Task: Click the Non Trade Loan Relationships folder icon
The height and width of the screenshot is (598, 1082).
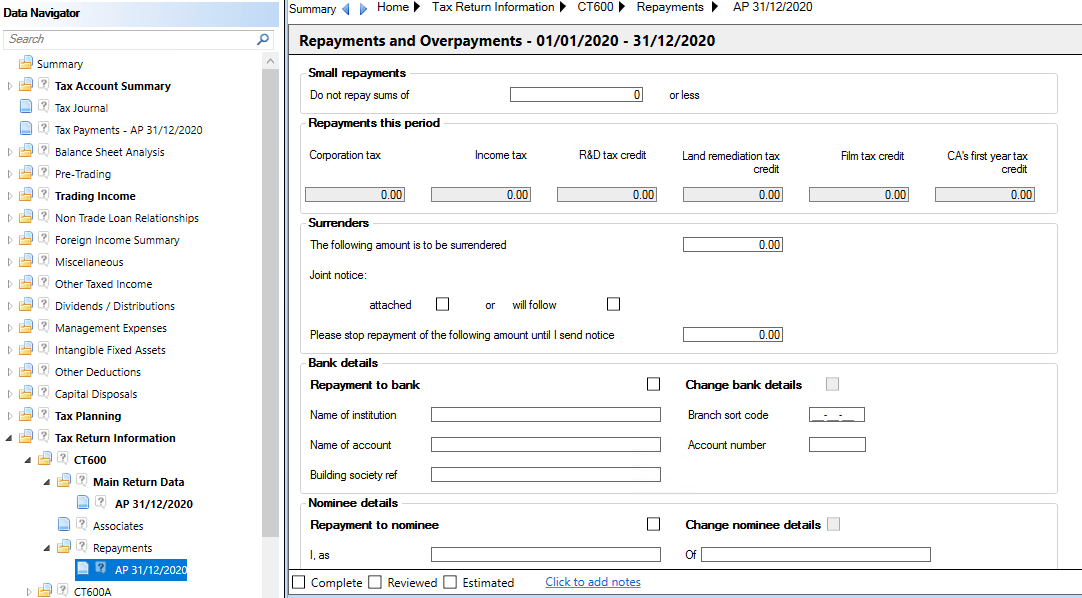Action: pyautogui.click(x=26, y=218)
